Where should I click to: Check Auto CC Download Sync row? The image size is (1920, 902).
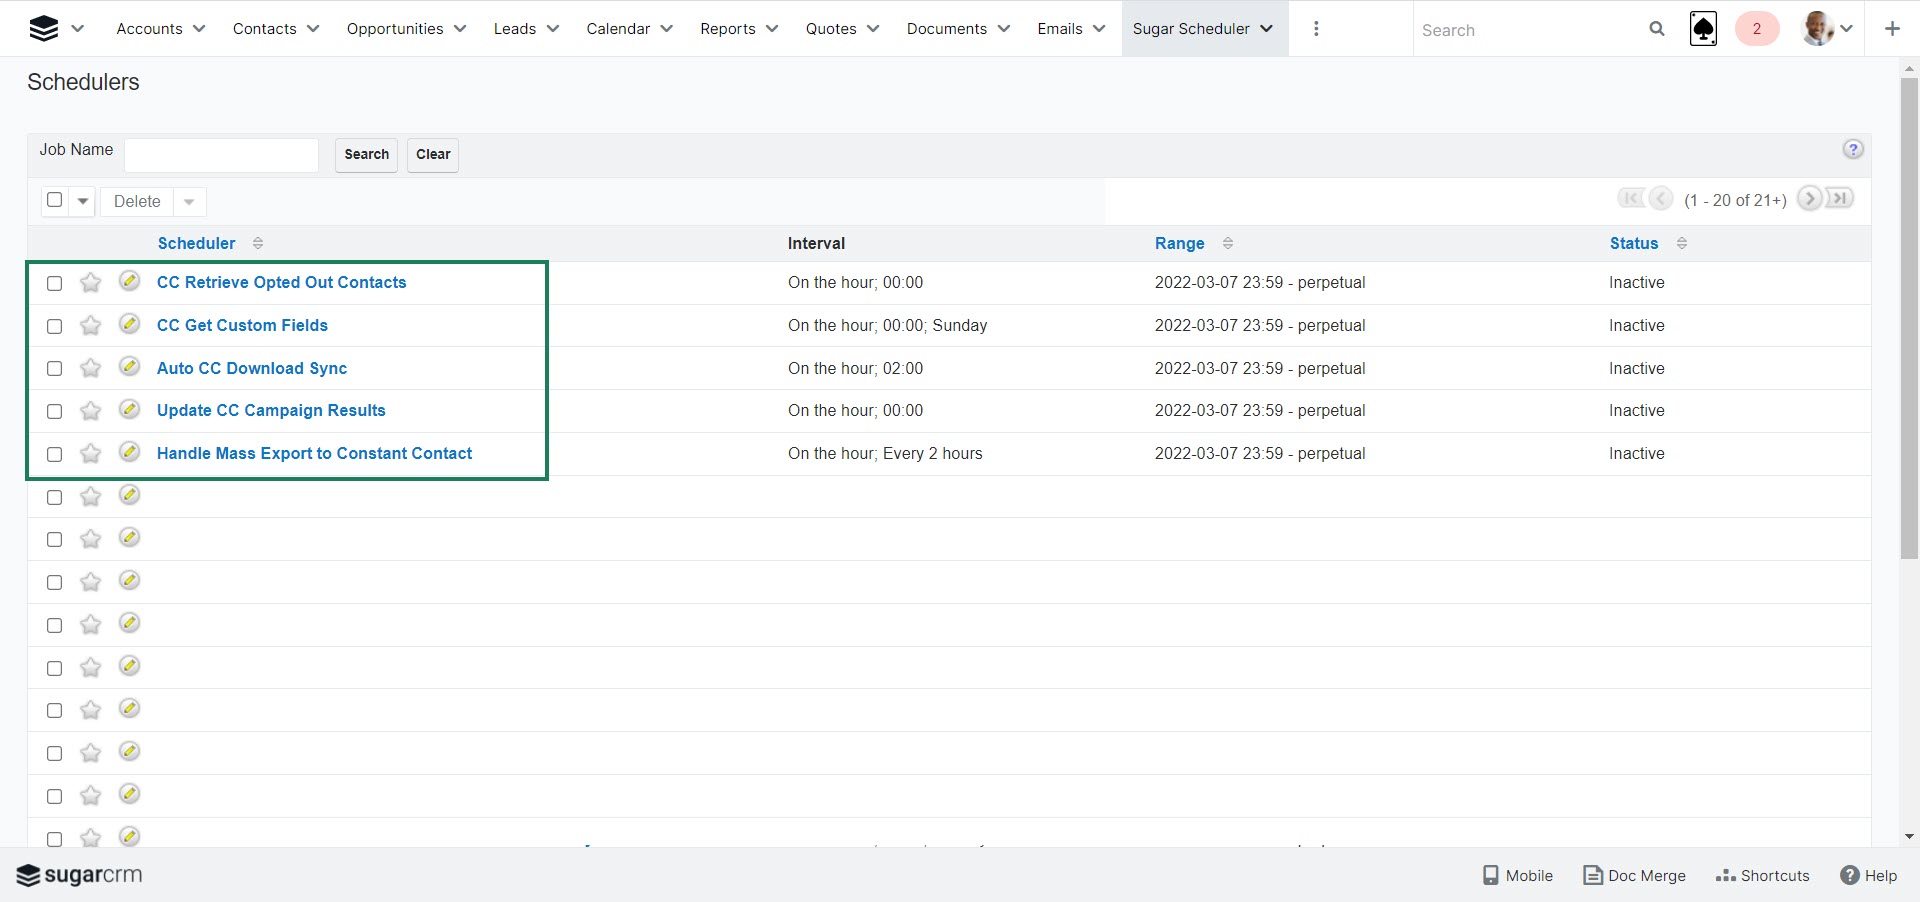(55, 369)
